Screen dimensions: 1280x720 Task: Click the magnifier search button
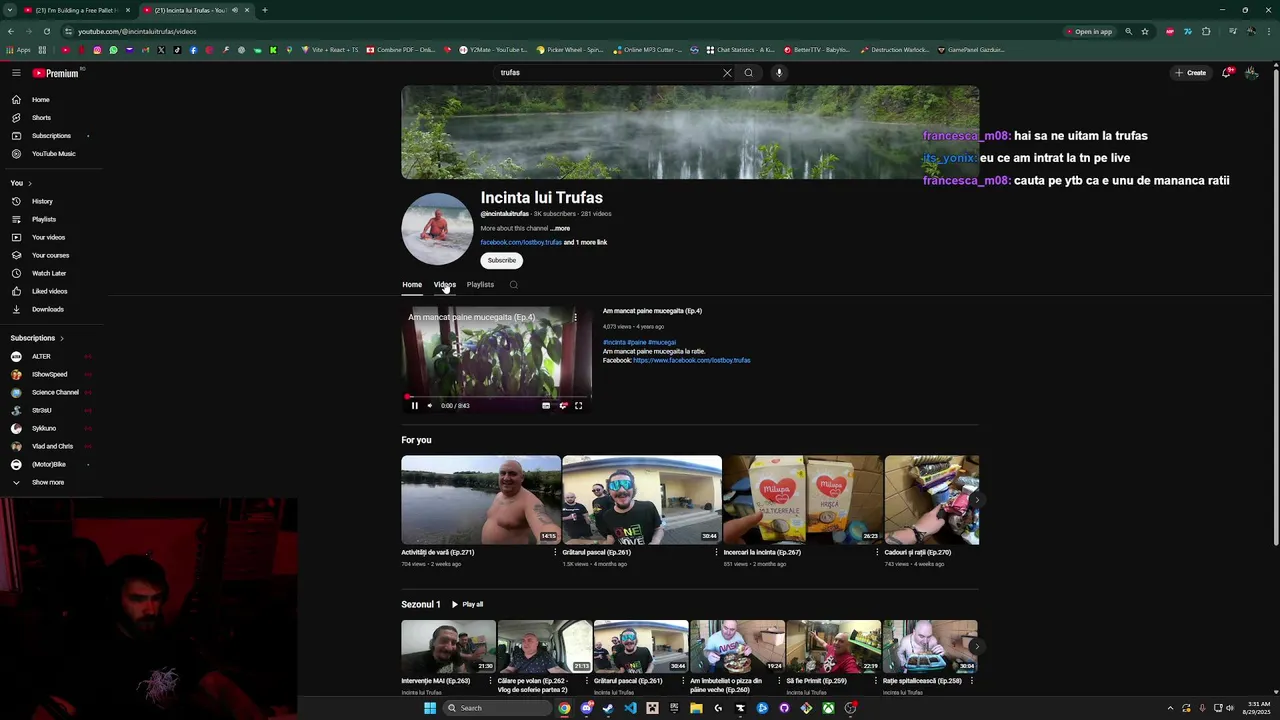[748, 73]
